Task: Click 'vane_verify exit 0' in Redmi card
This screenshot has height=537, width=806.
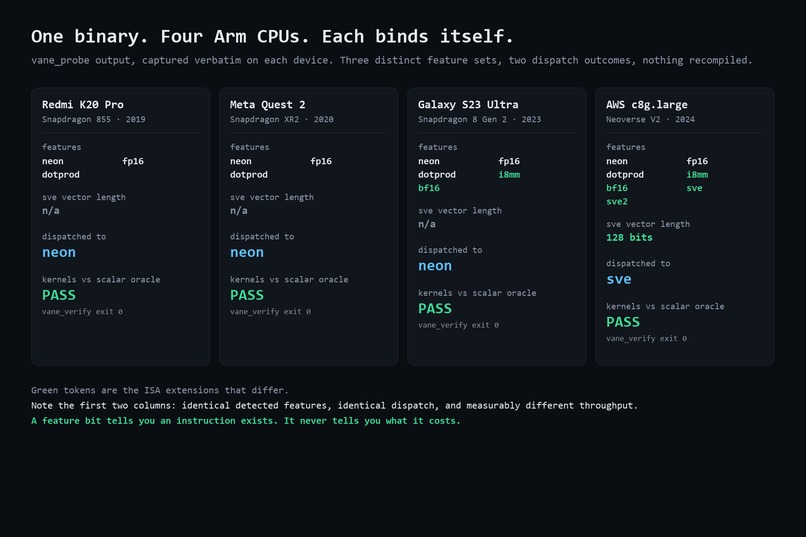Action: (x=82, y=312)
